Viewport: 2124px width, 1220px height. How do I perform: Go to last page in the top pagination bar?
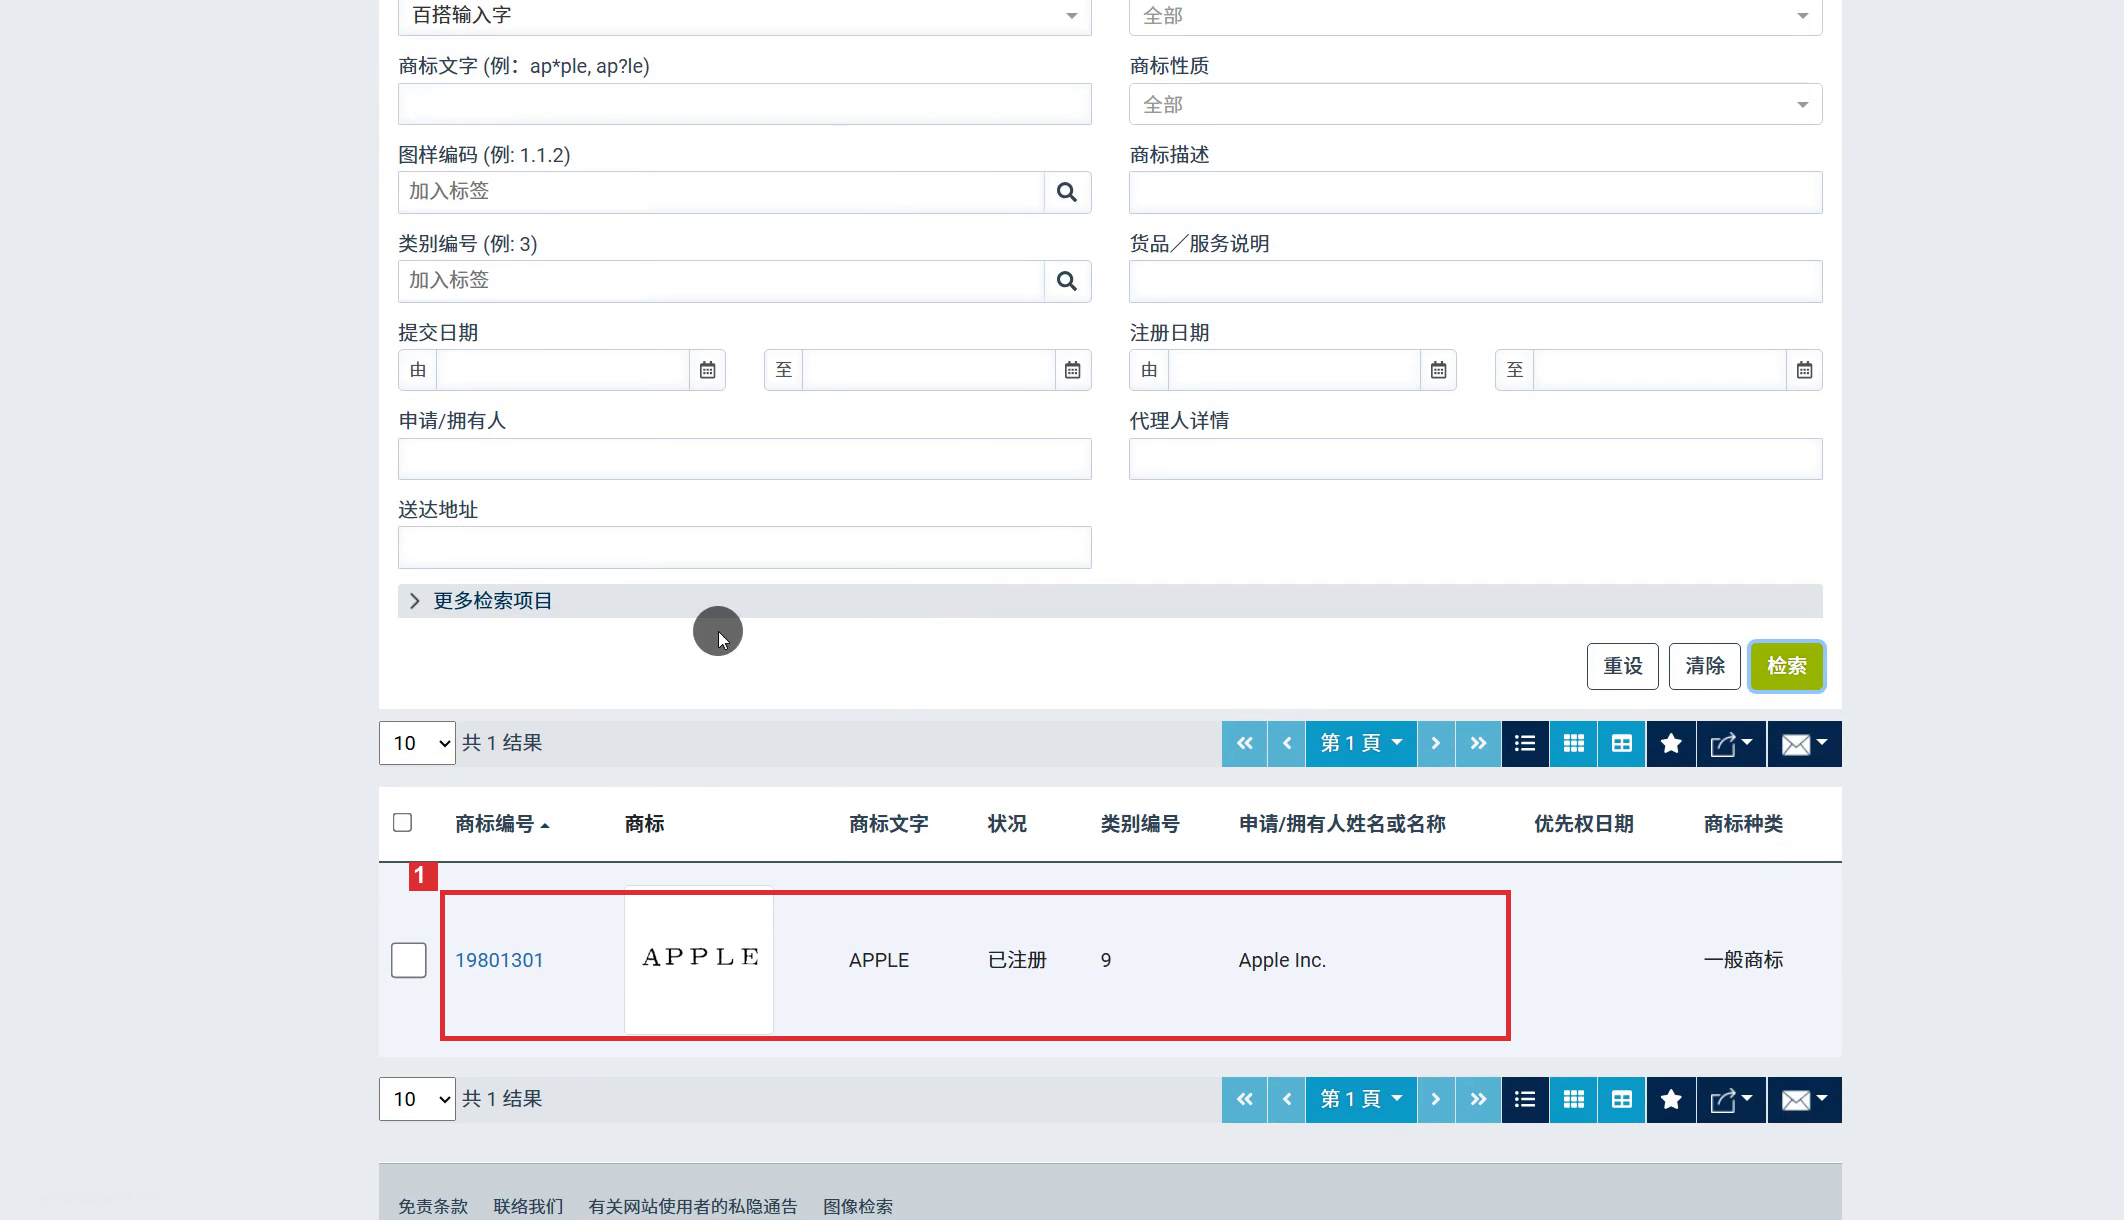coord(1478,744)
